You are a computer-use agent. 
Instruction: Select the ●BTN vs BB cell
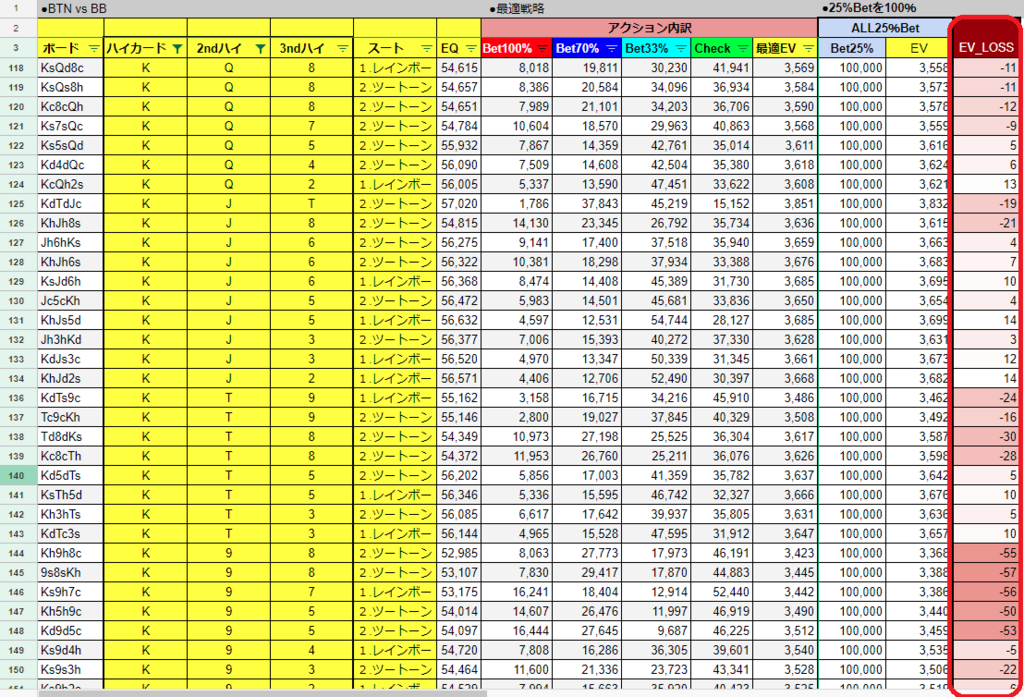pyautogui.click(x=73, y=9)
